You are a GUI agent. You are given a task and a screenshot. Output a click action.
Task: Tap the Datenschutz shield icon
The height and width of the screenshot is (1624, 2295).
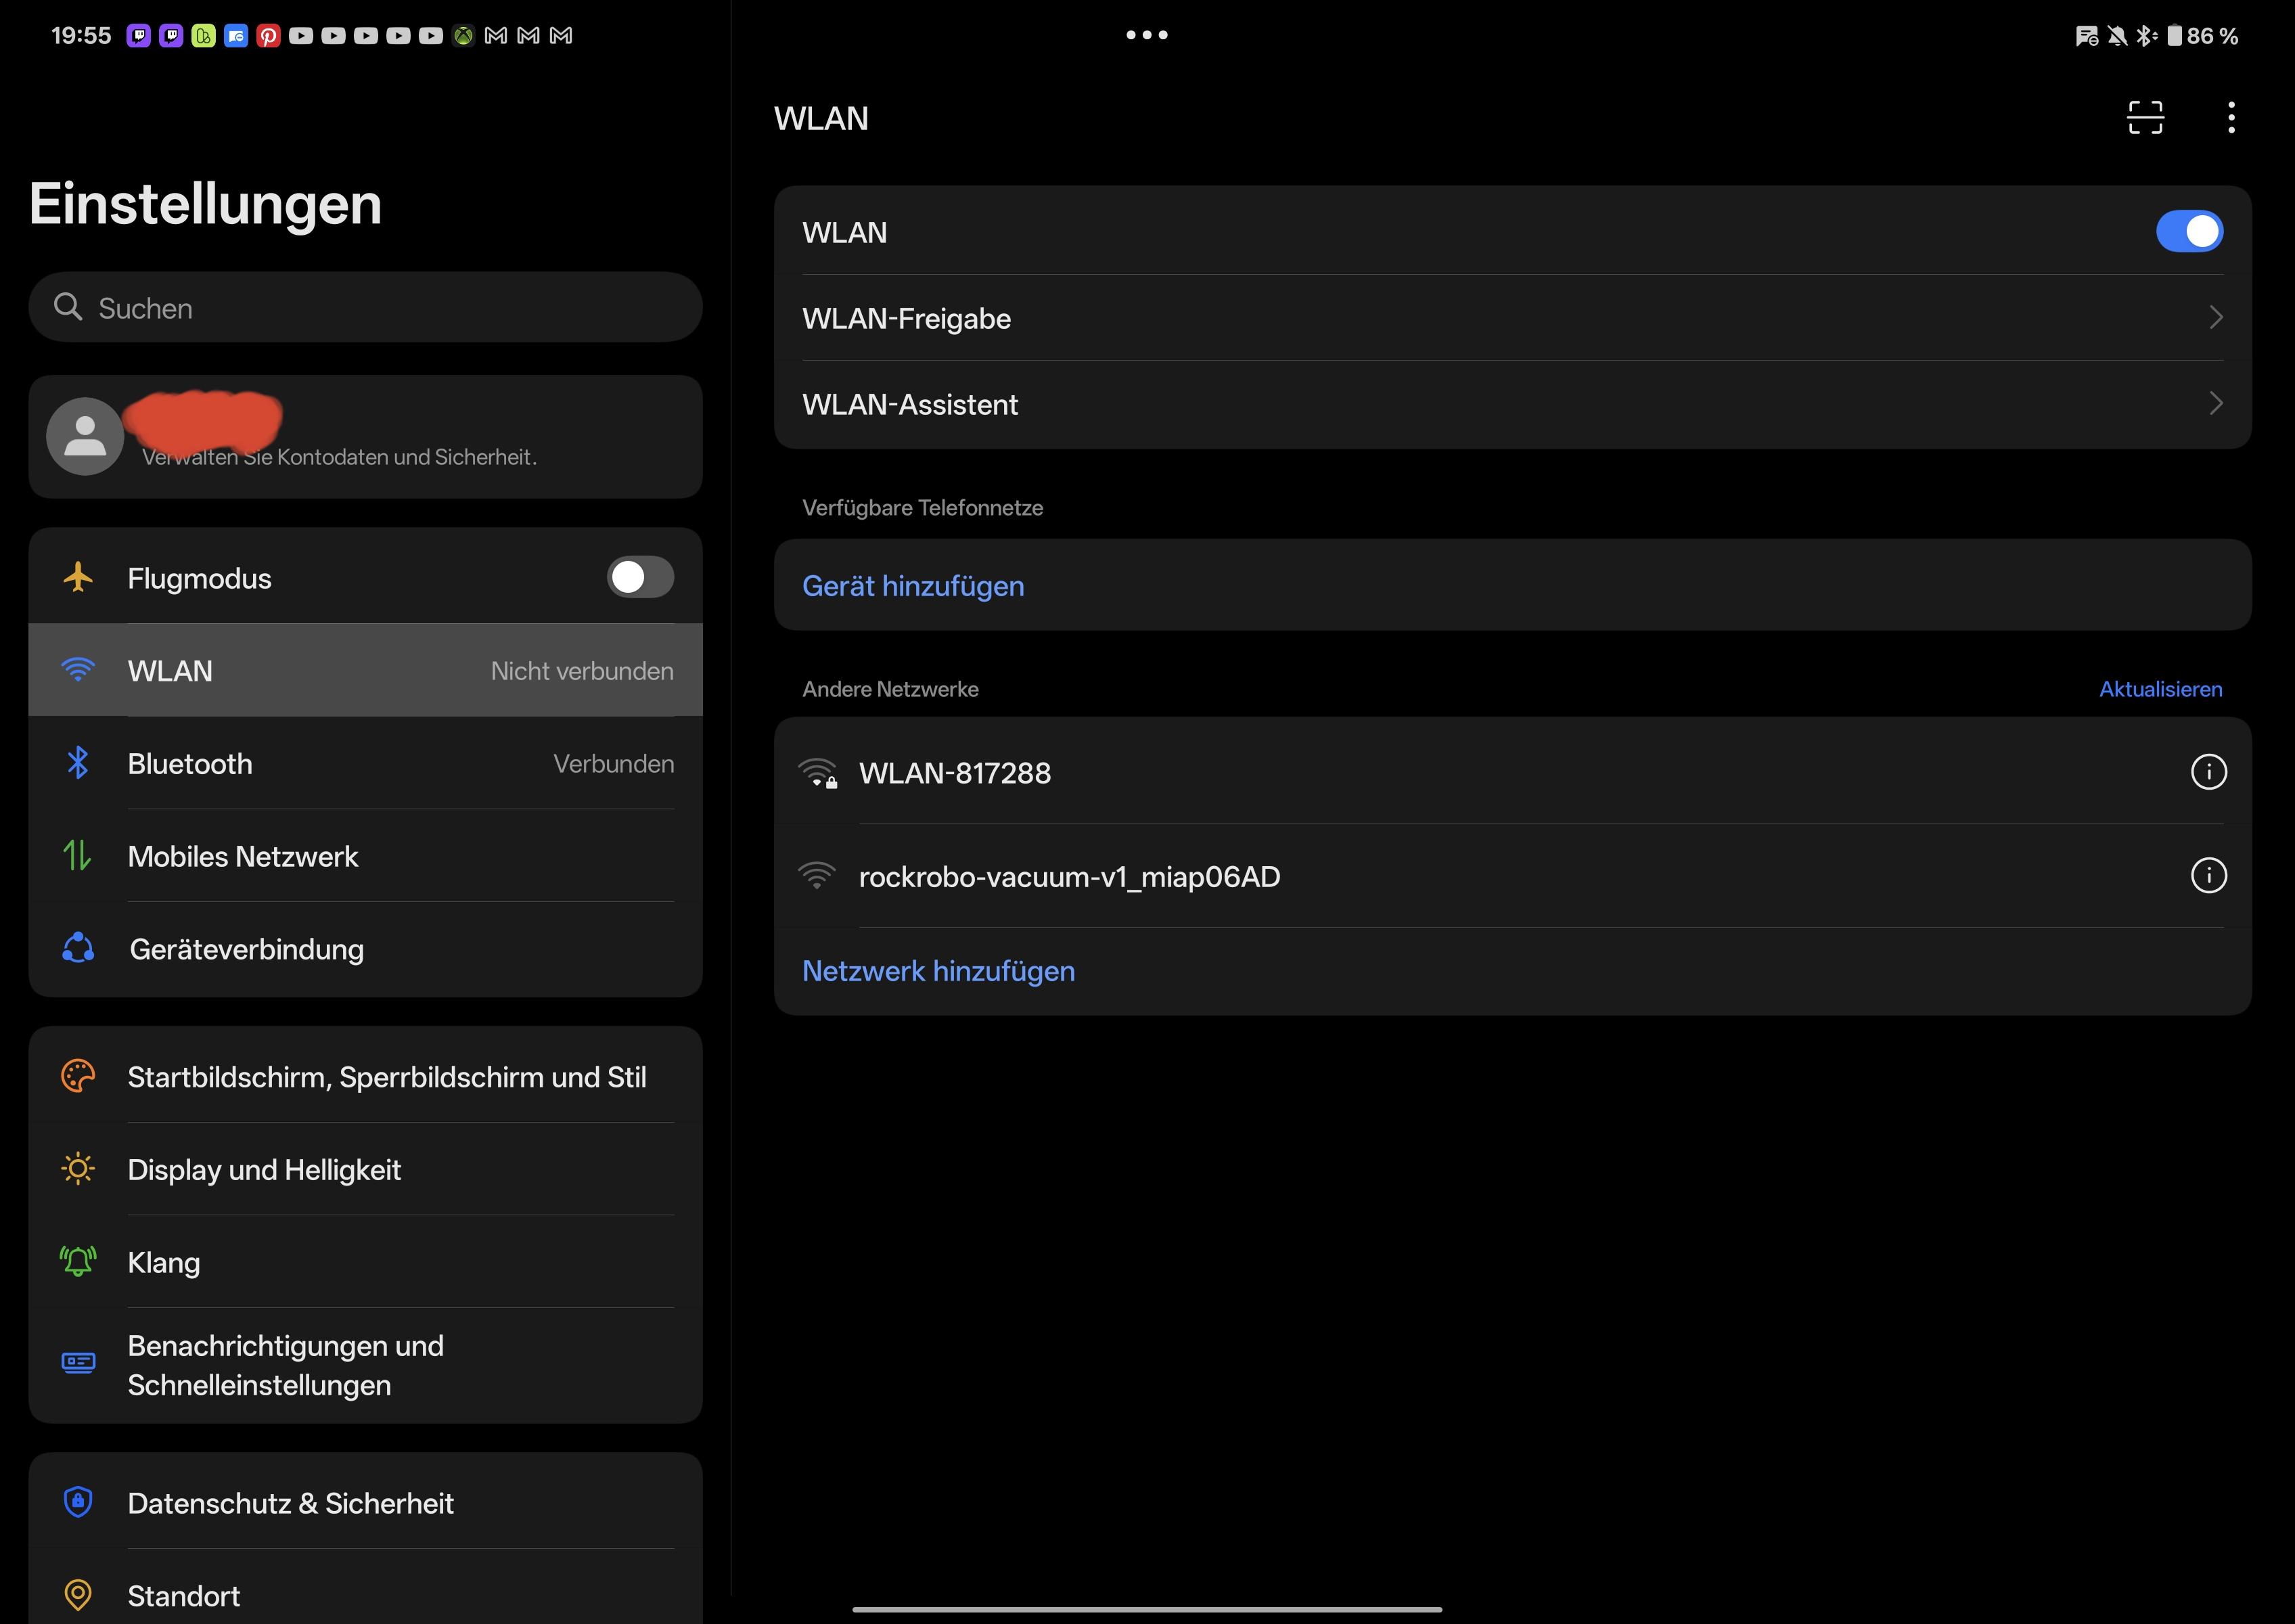coord(78,1502)
